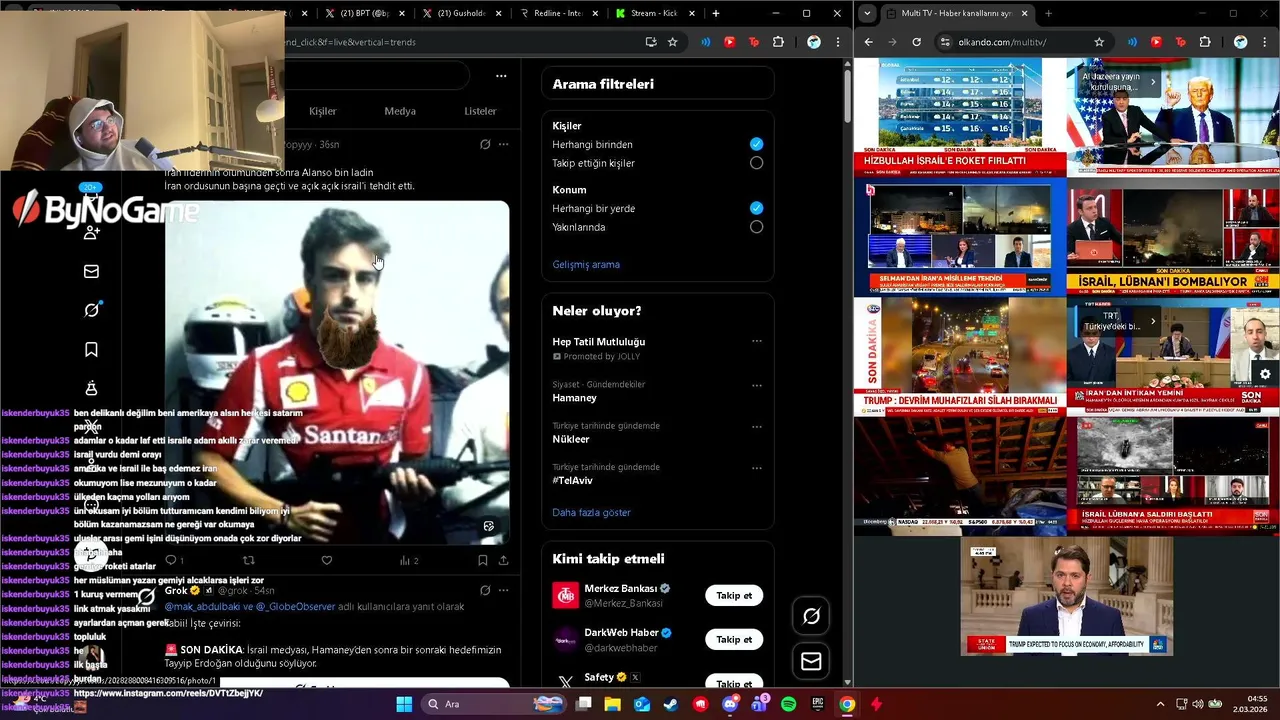Open floating messages envelope button

811,661
